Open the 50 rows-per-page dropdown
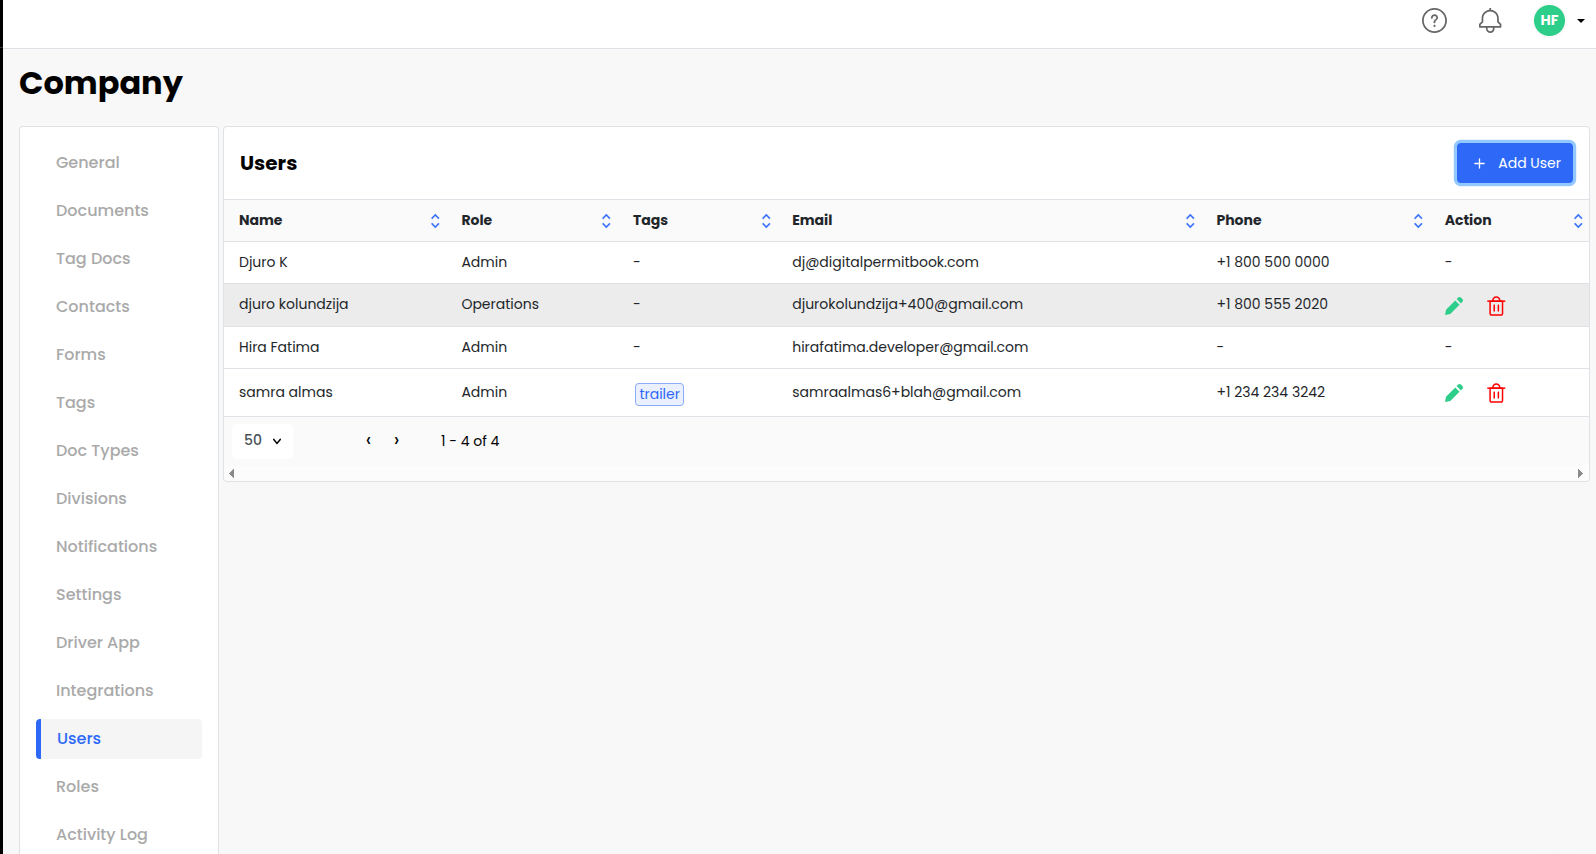 click(x=262, y=440)
